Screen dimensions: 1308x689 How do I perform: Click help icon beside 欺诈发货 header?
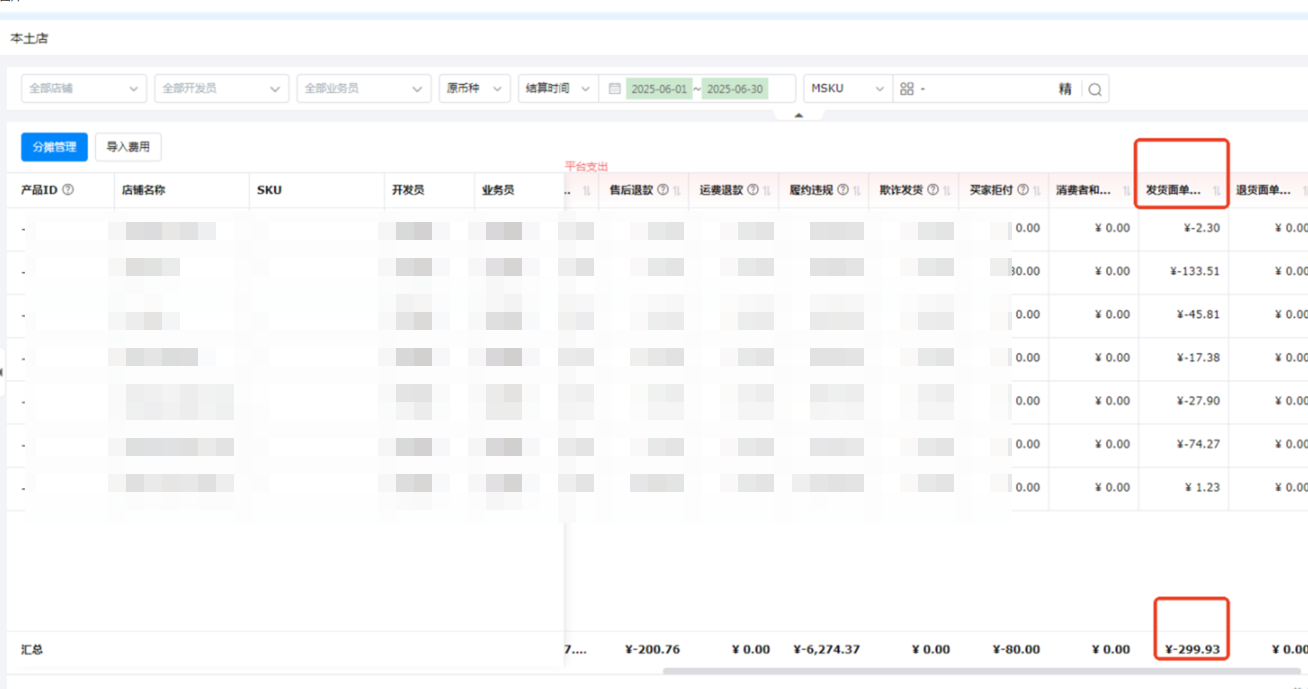click(x=933, y=190)
